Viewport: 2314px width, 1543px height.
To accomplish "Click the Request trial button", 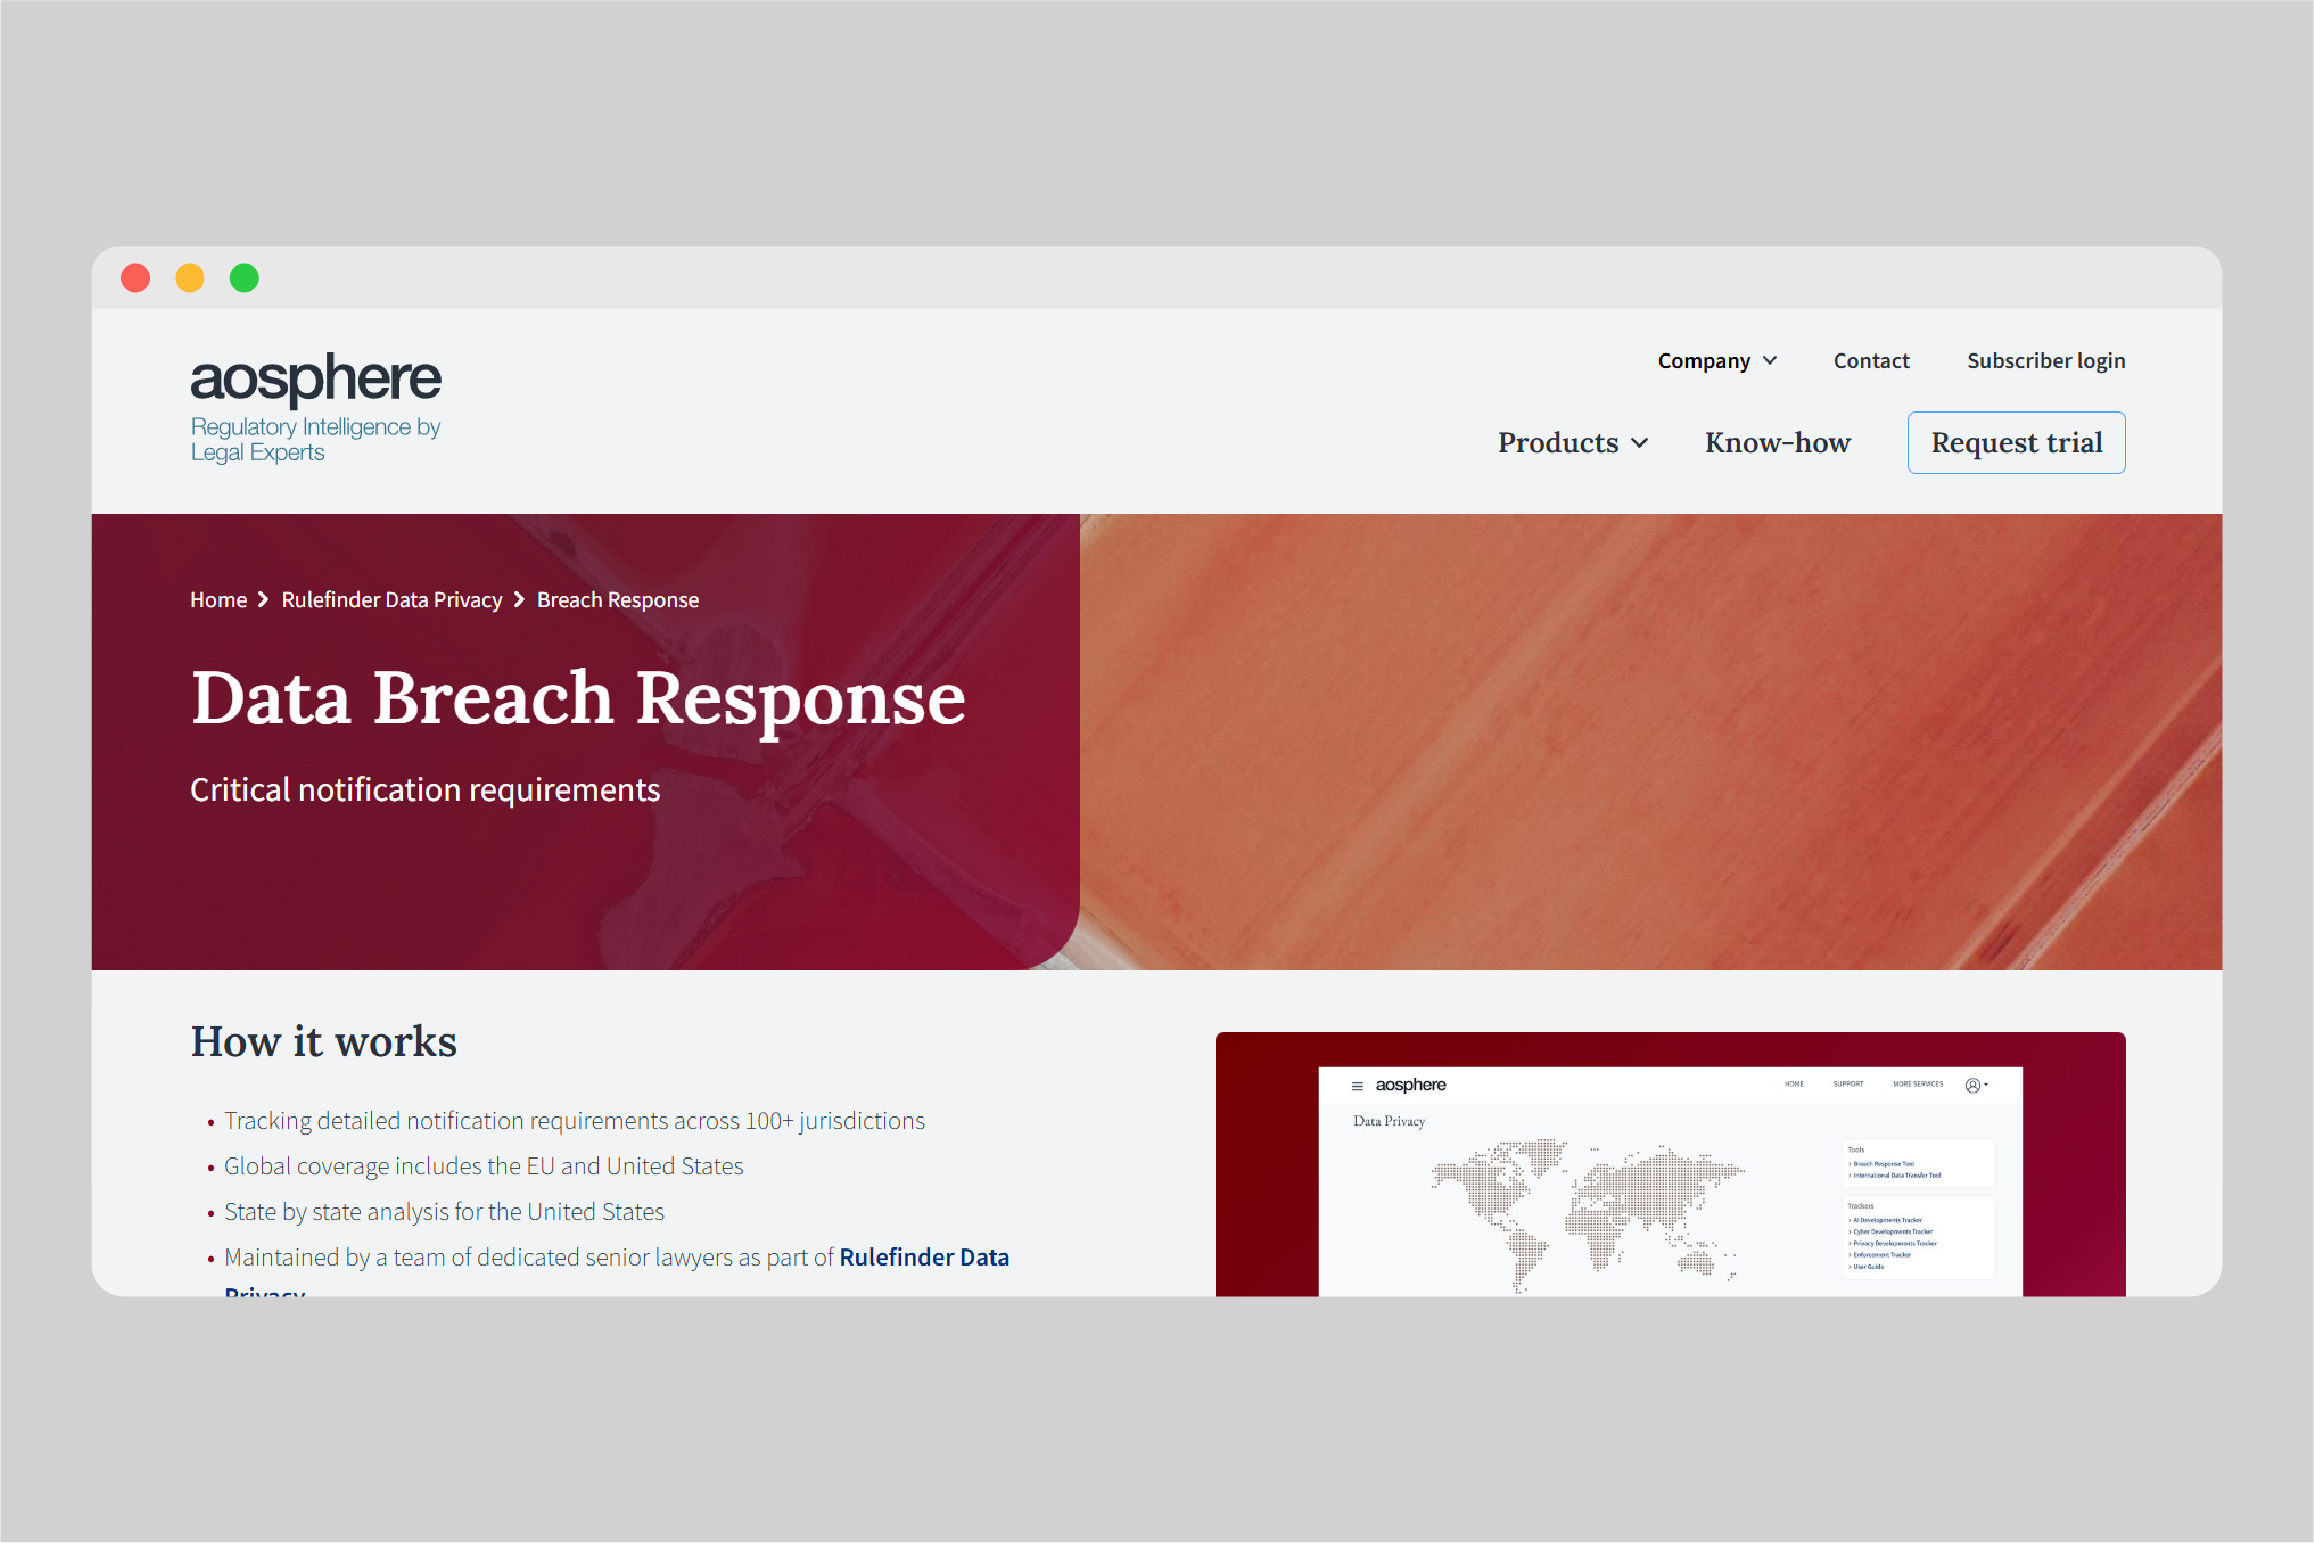I will 2016,443.
